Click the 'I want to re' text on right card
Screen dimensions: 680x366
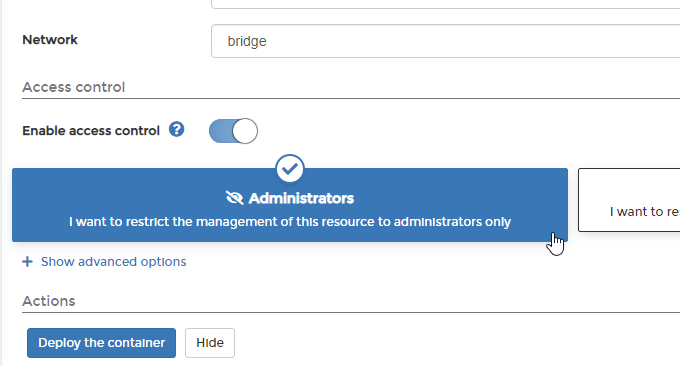644,212
